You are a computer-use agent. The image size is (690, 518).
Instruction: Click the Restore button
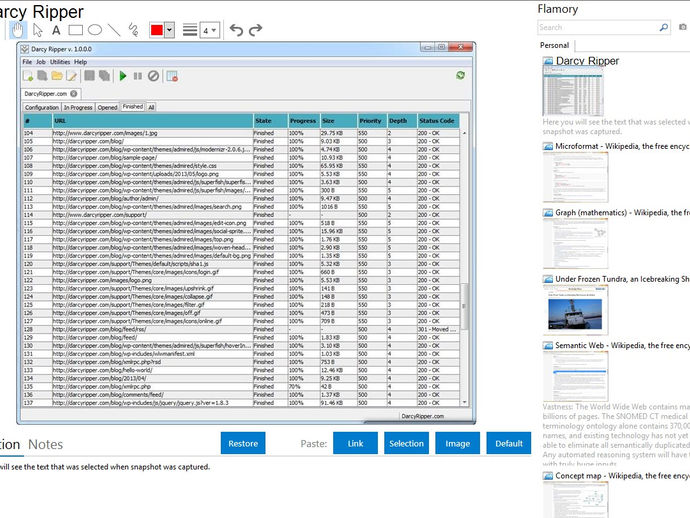(x=243, y=443)
